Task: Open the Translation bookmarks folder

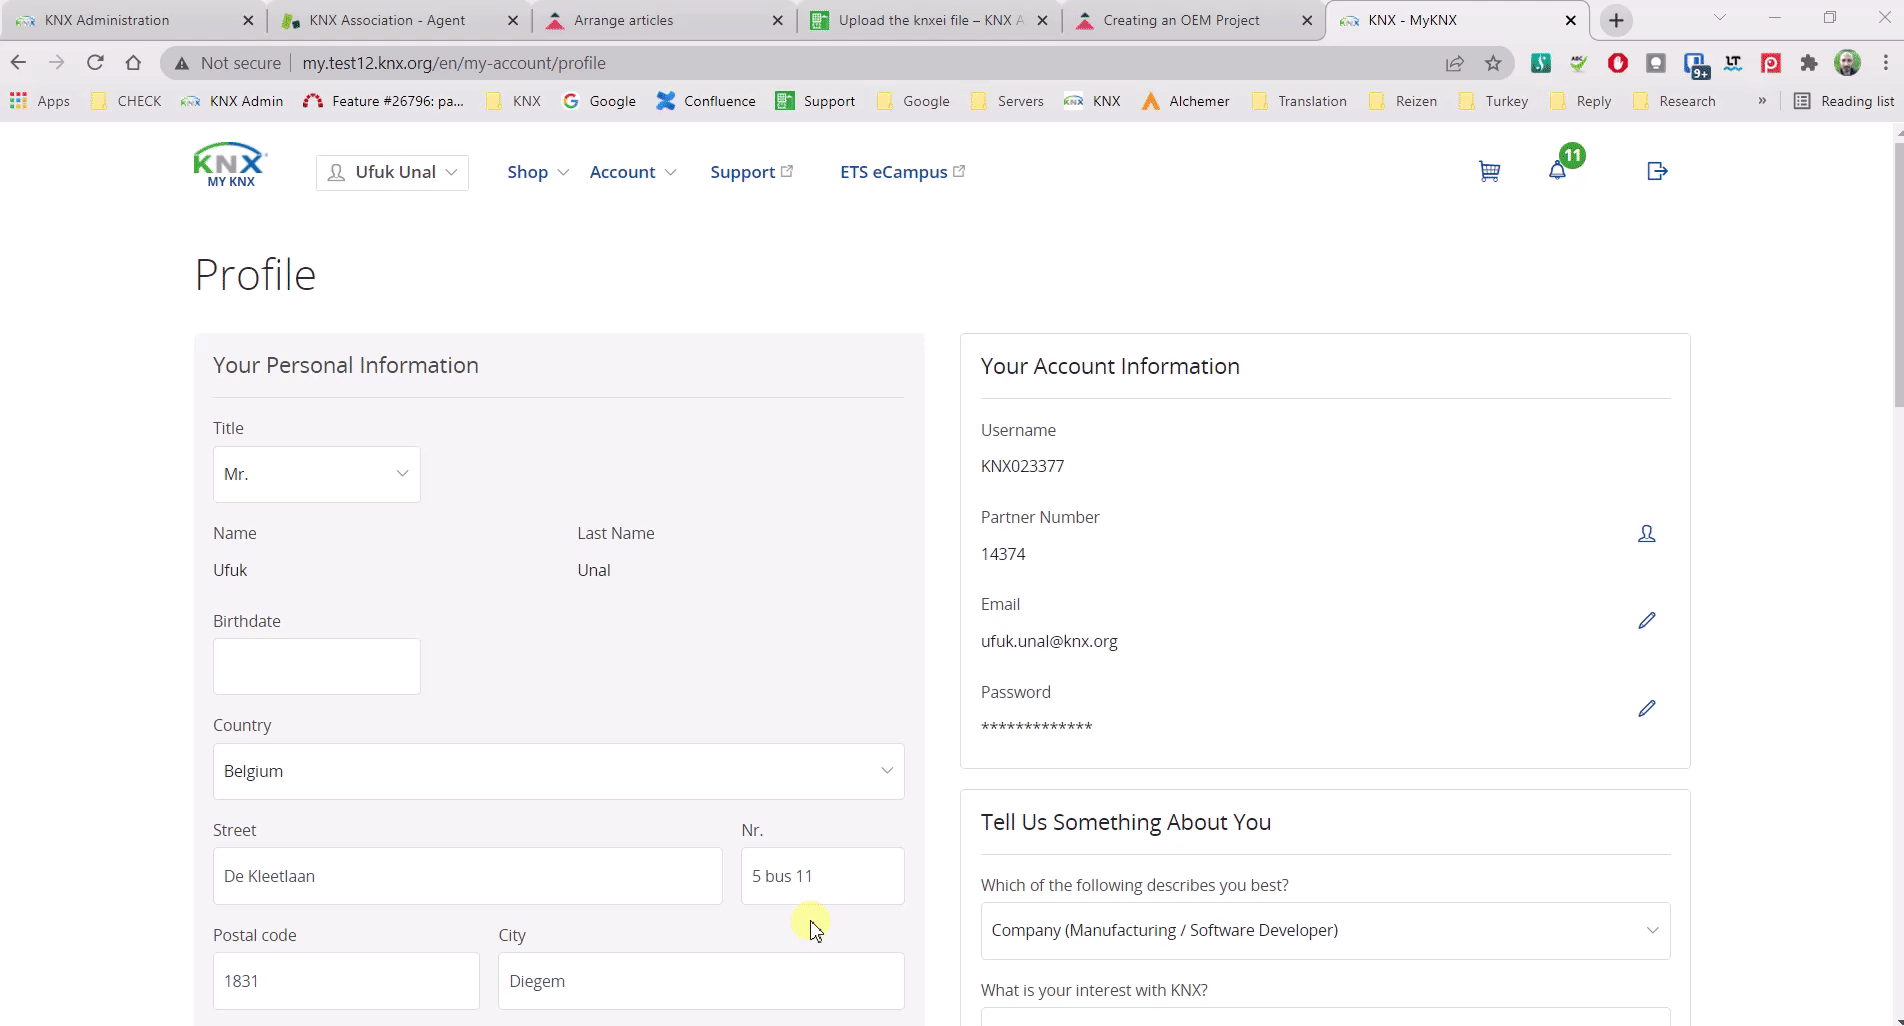Action: 1299,101
